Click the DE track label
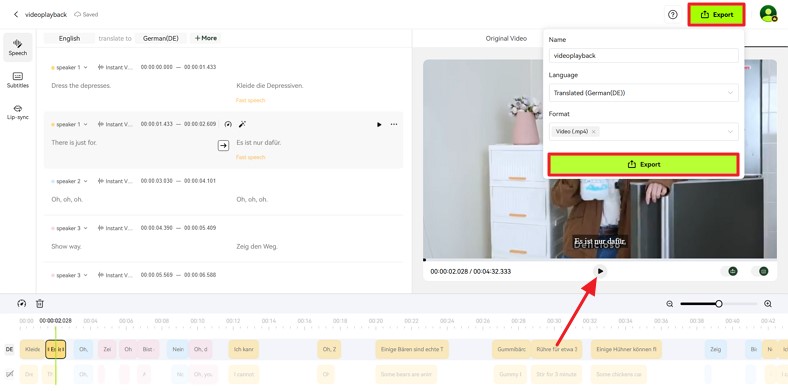The width and height of the screenshot is (788, 391). coord(9,349)
